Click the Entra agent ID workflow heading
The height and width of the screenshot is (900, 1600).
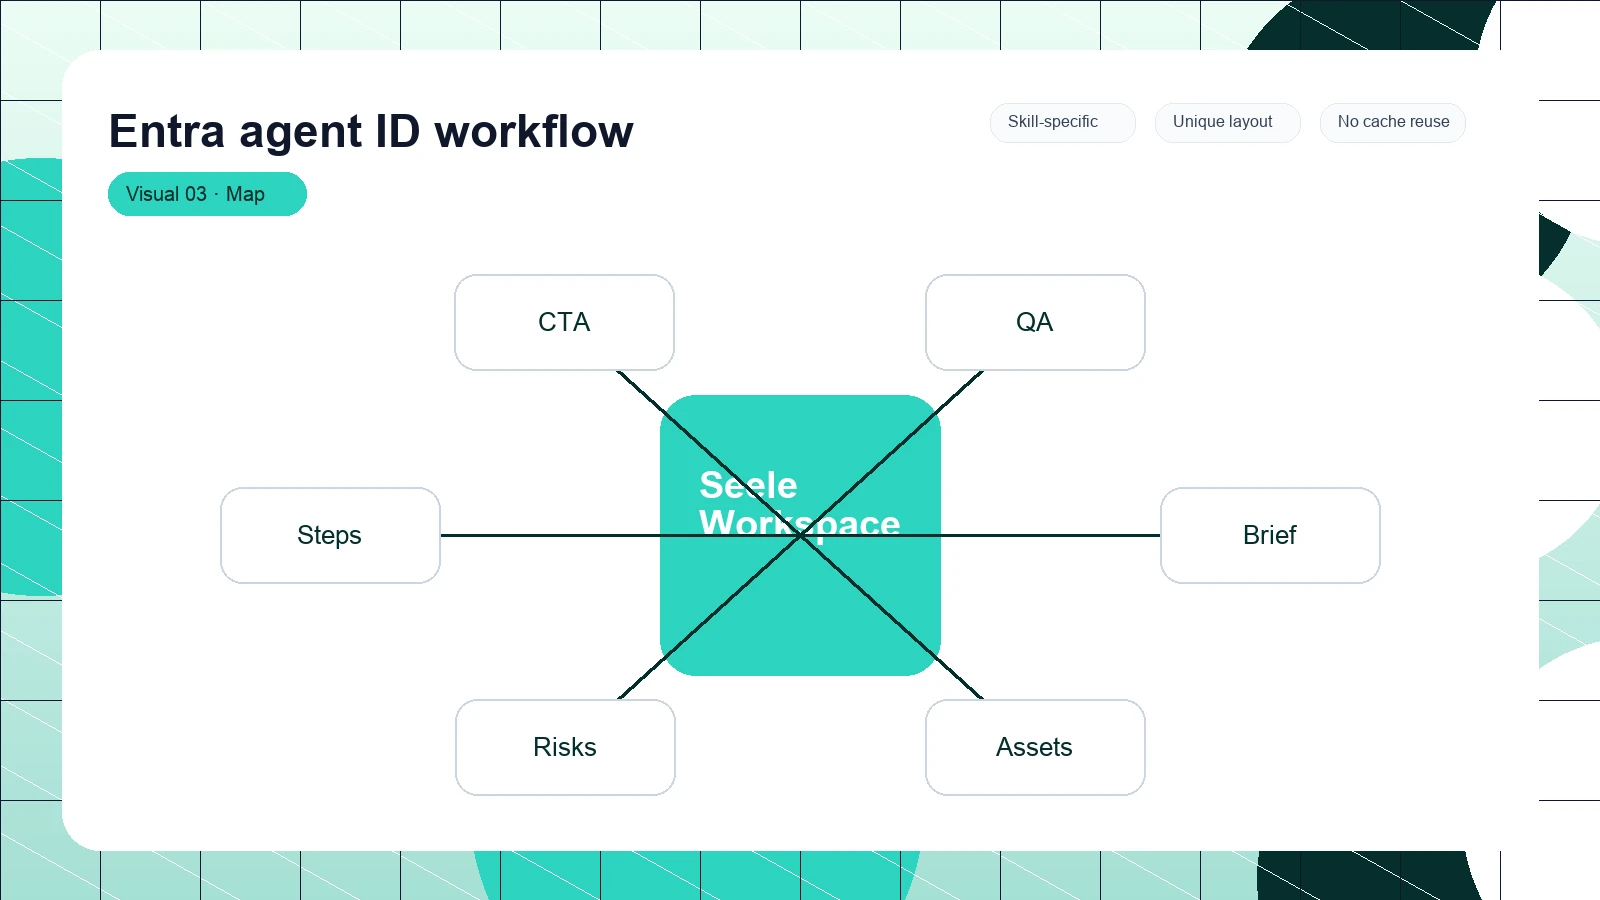[371, 131]
